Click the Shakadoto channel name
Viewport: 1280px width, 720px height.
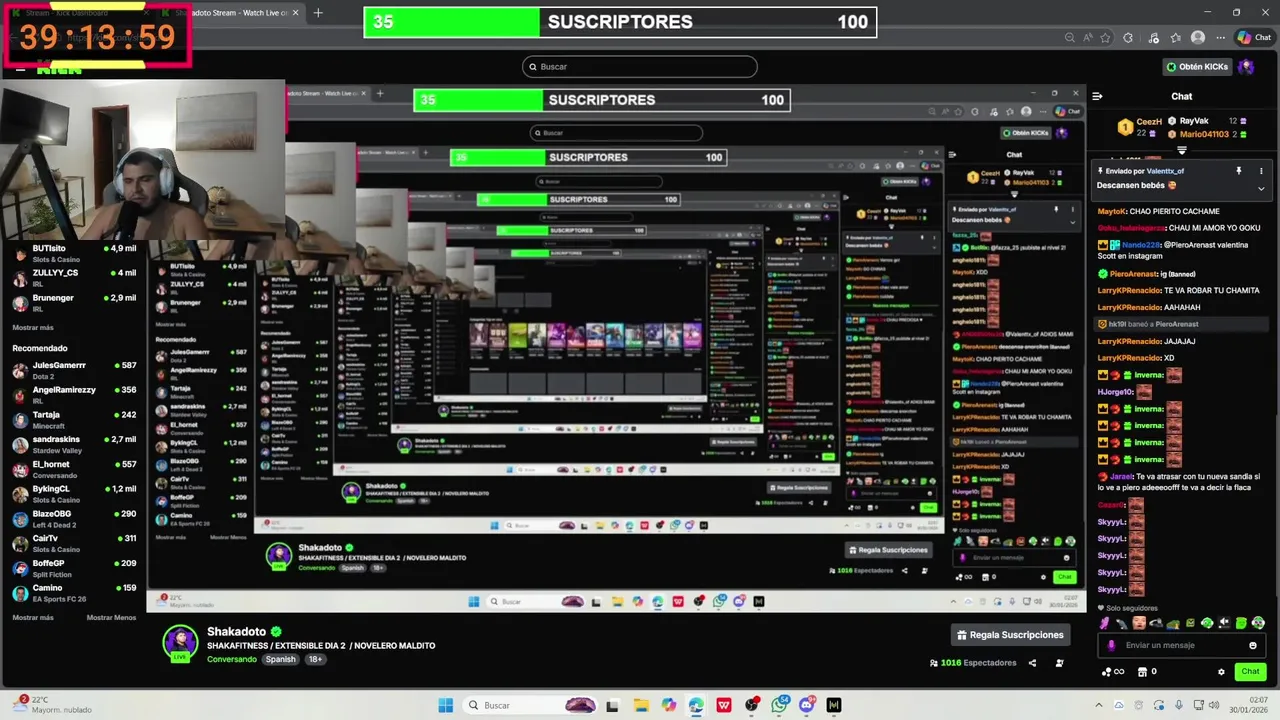pos(237,632)
